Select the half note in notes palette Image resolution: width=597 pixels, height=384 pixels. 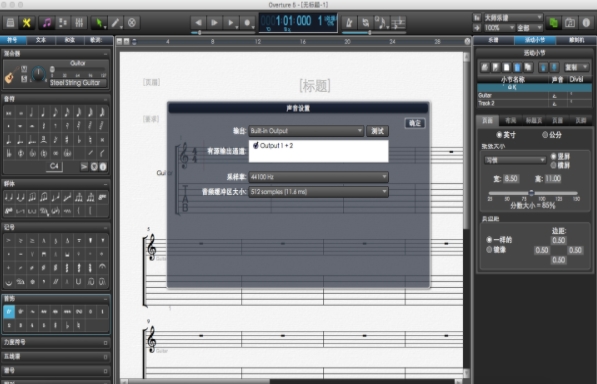coord(32,113)
